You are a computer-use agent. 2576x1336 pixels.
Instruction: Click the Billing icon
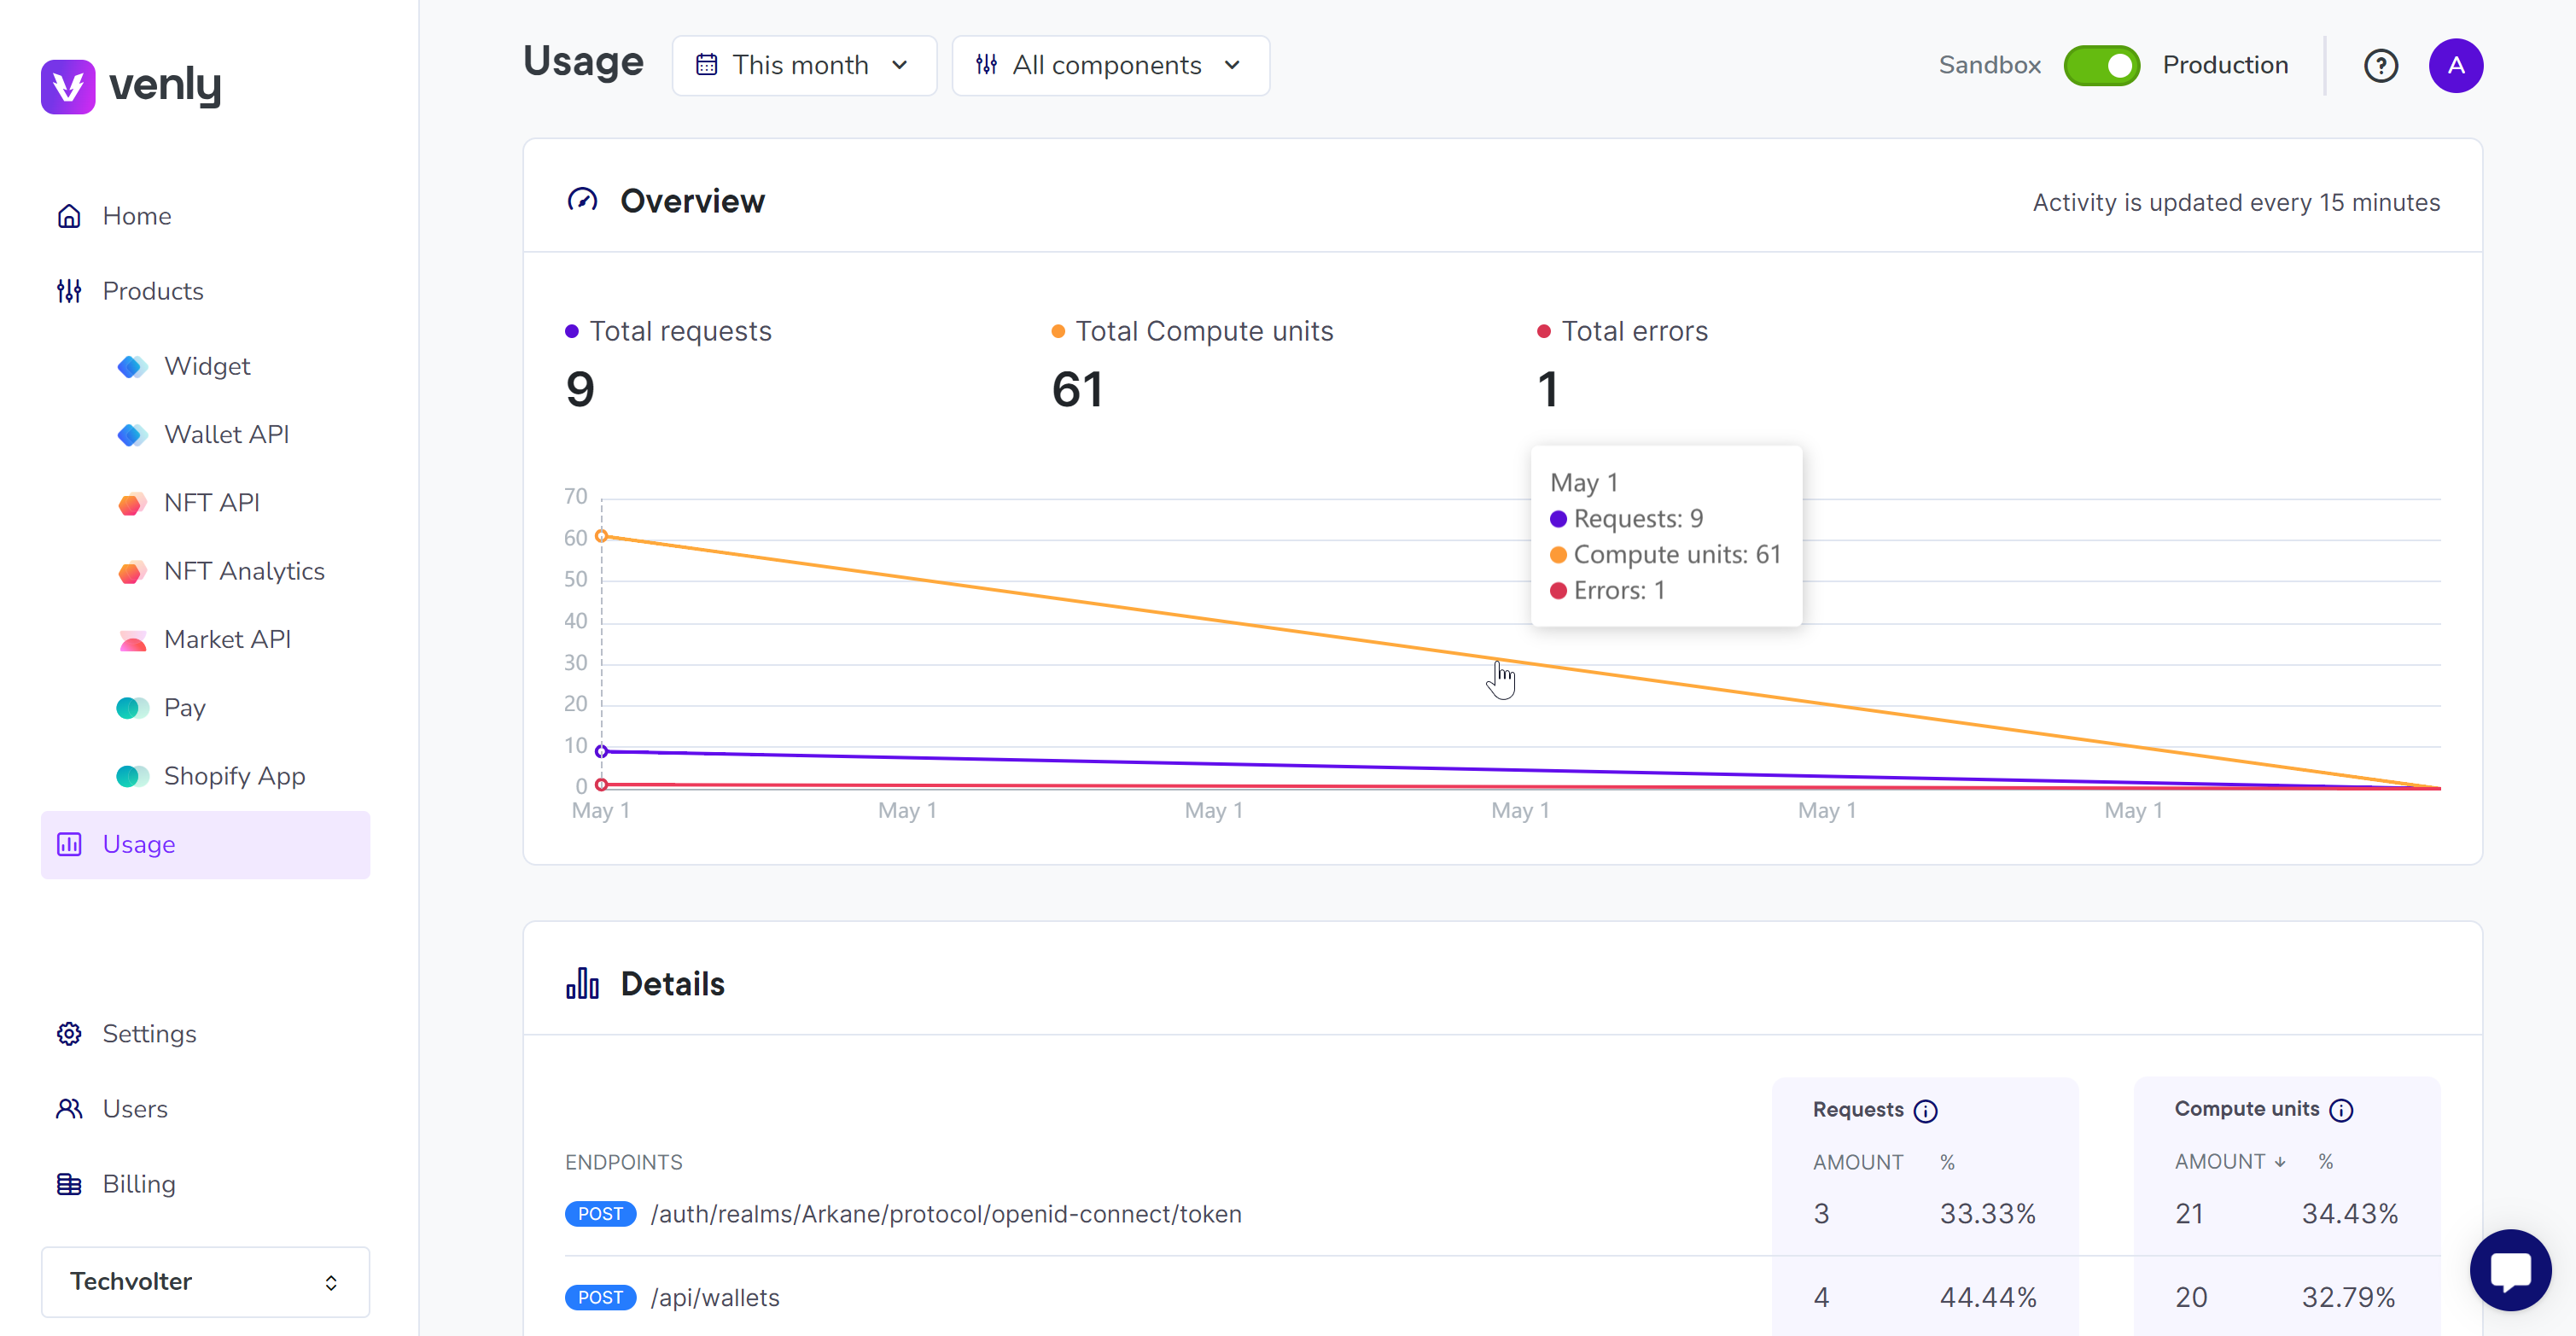tap(69, 1184)
